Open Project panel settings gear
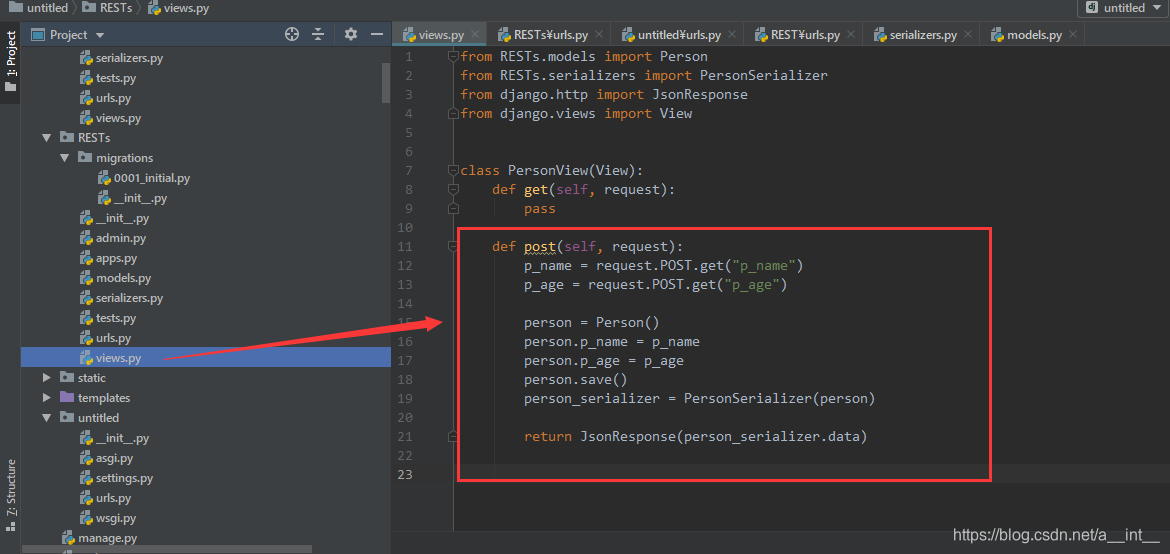Screen dimensions: 1170x554 [351, 34]
